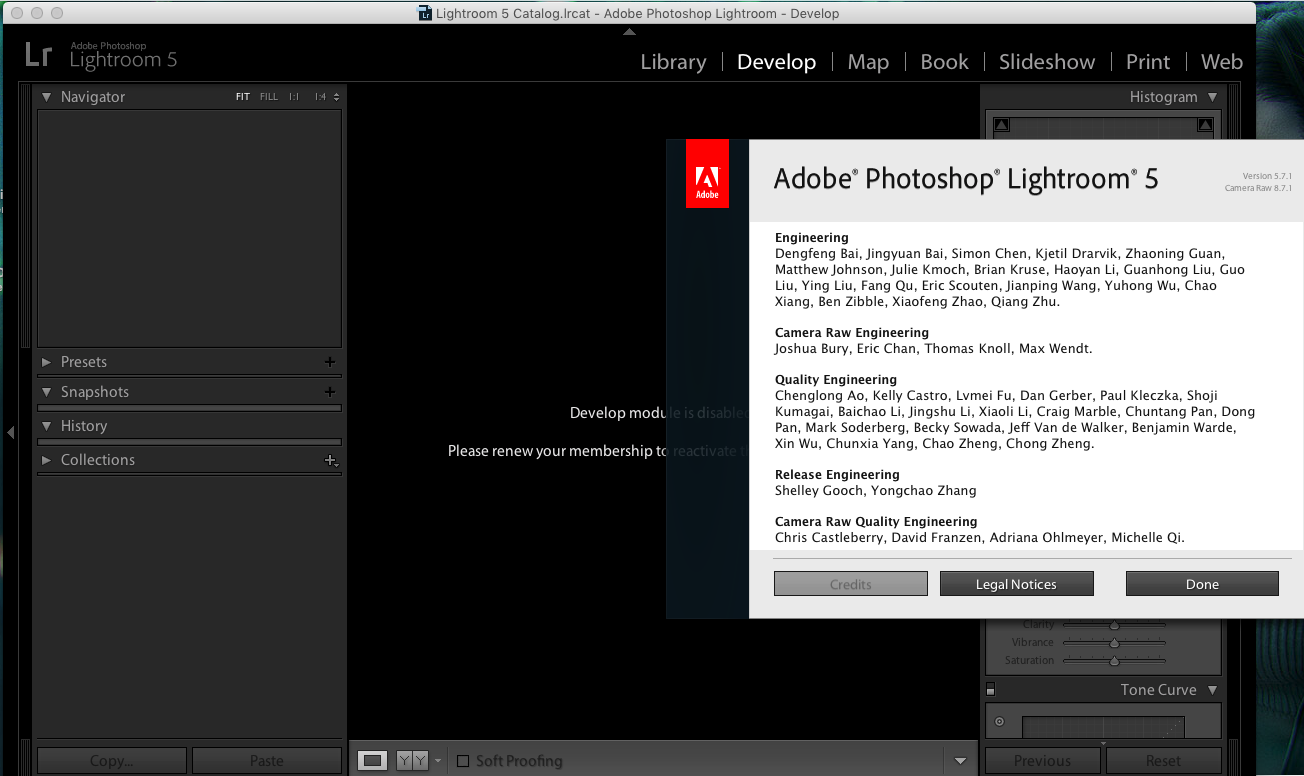Go to the Book module
Viewport: 1304px width, 776px height.
pyautogui.click(x=944, y=62)
